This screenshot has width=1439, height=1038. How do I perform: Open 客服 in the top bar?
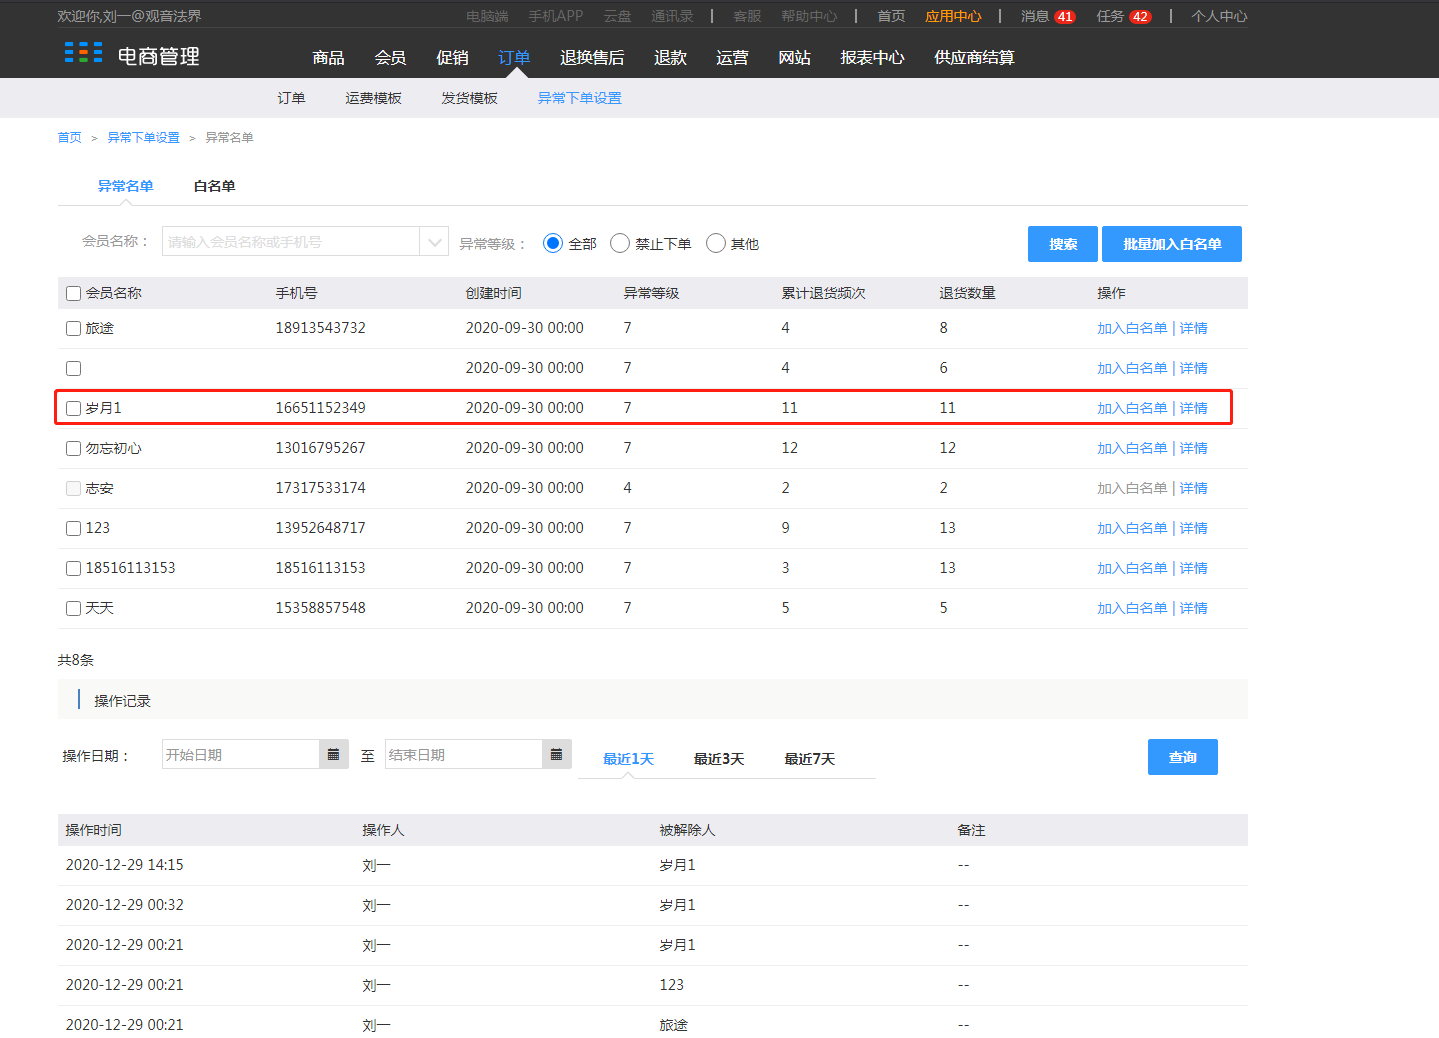click(x=747, y=17)
